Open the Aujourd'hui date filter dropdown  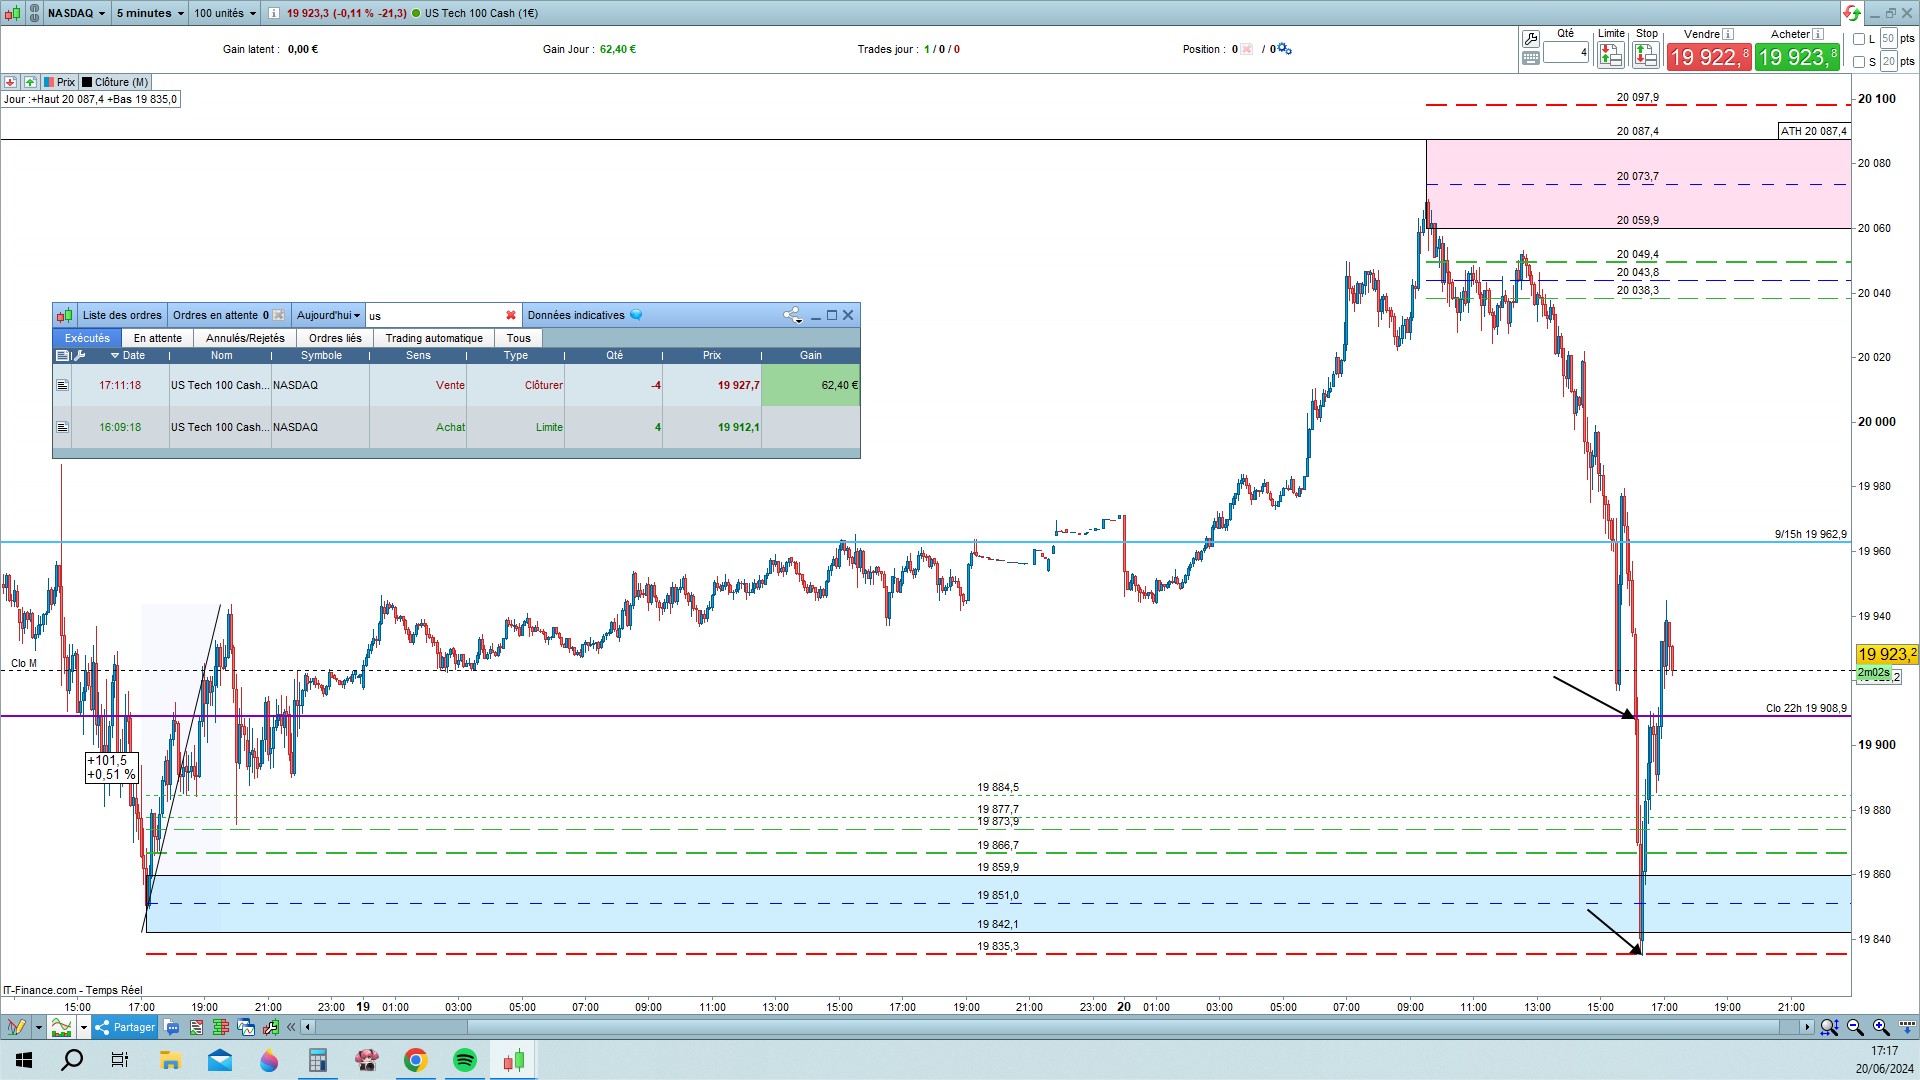(328, 315)
